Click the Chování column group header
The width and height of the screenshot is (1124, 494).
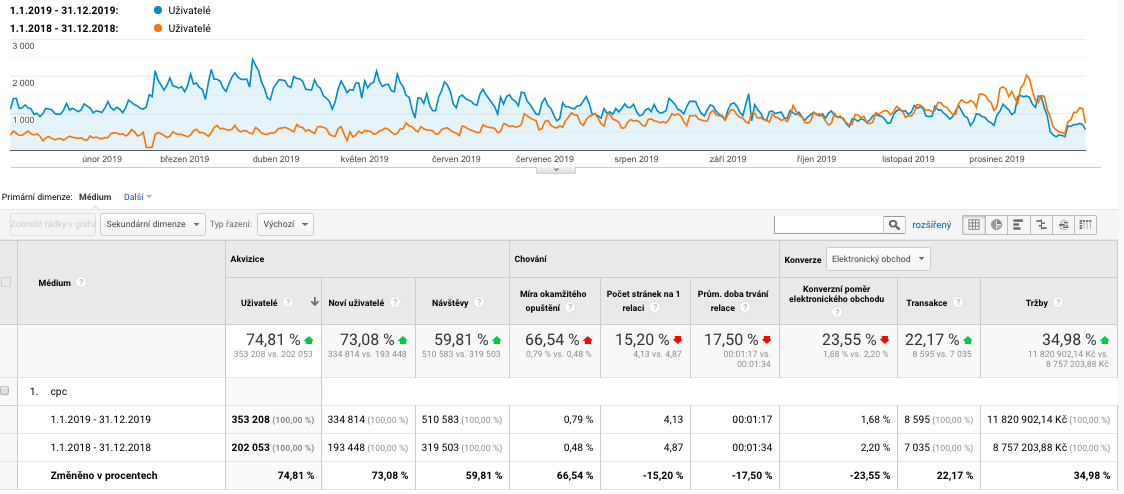[x=528, y=257]
